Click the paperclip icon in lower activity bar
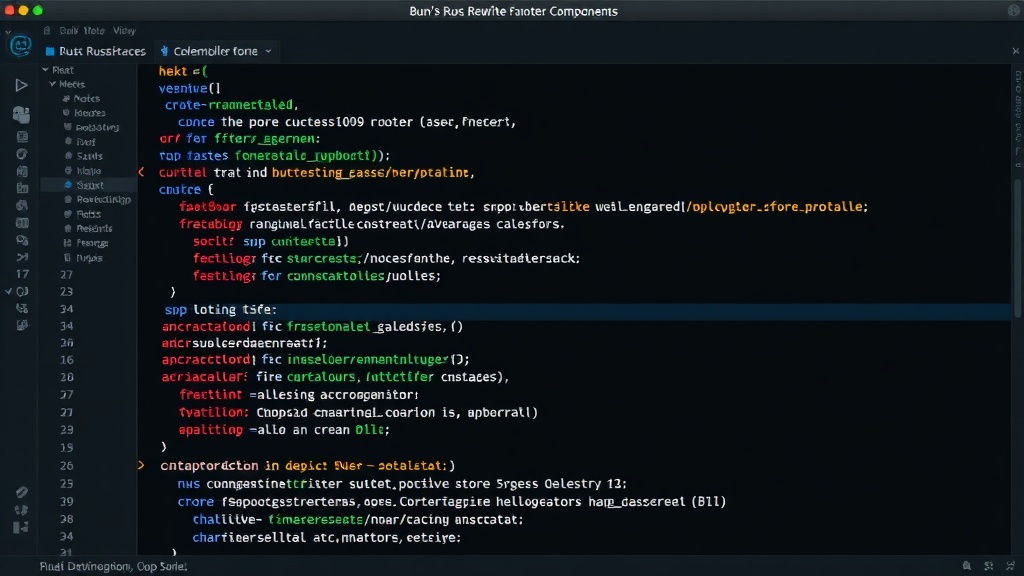 click(22, 492)
